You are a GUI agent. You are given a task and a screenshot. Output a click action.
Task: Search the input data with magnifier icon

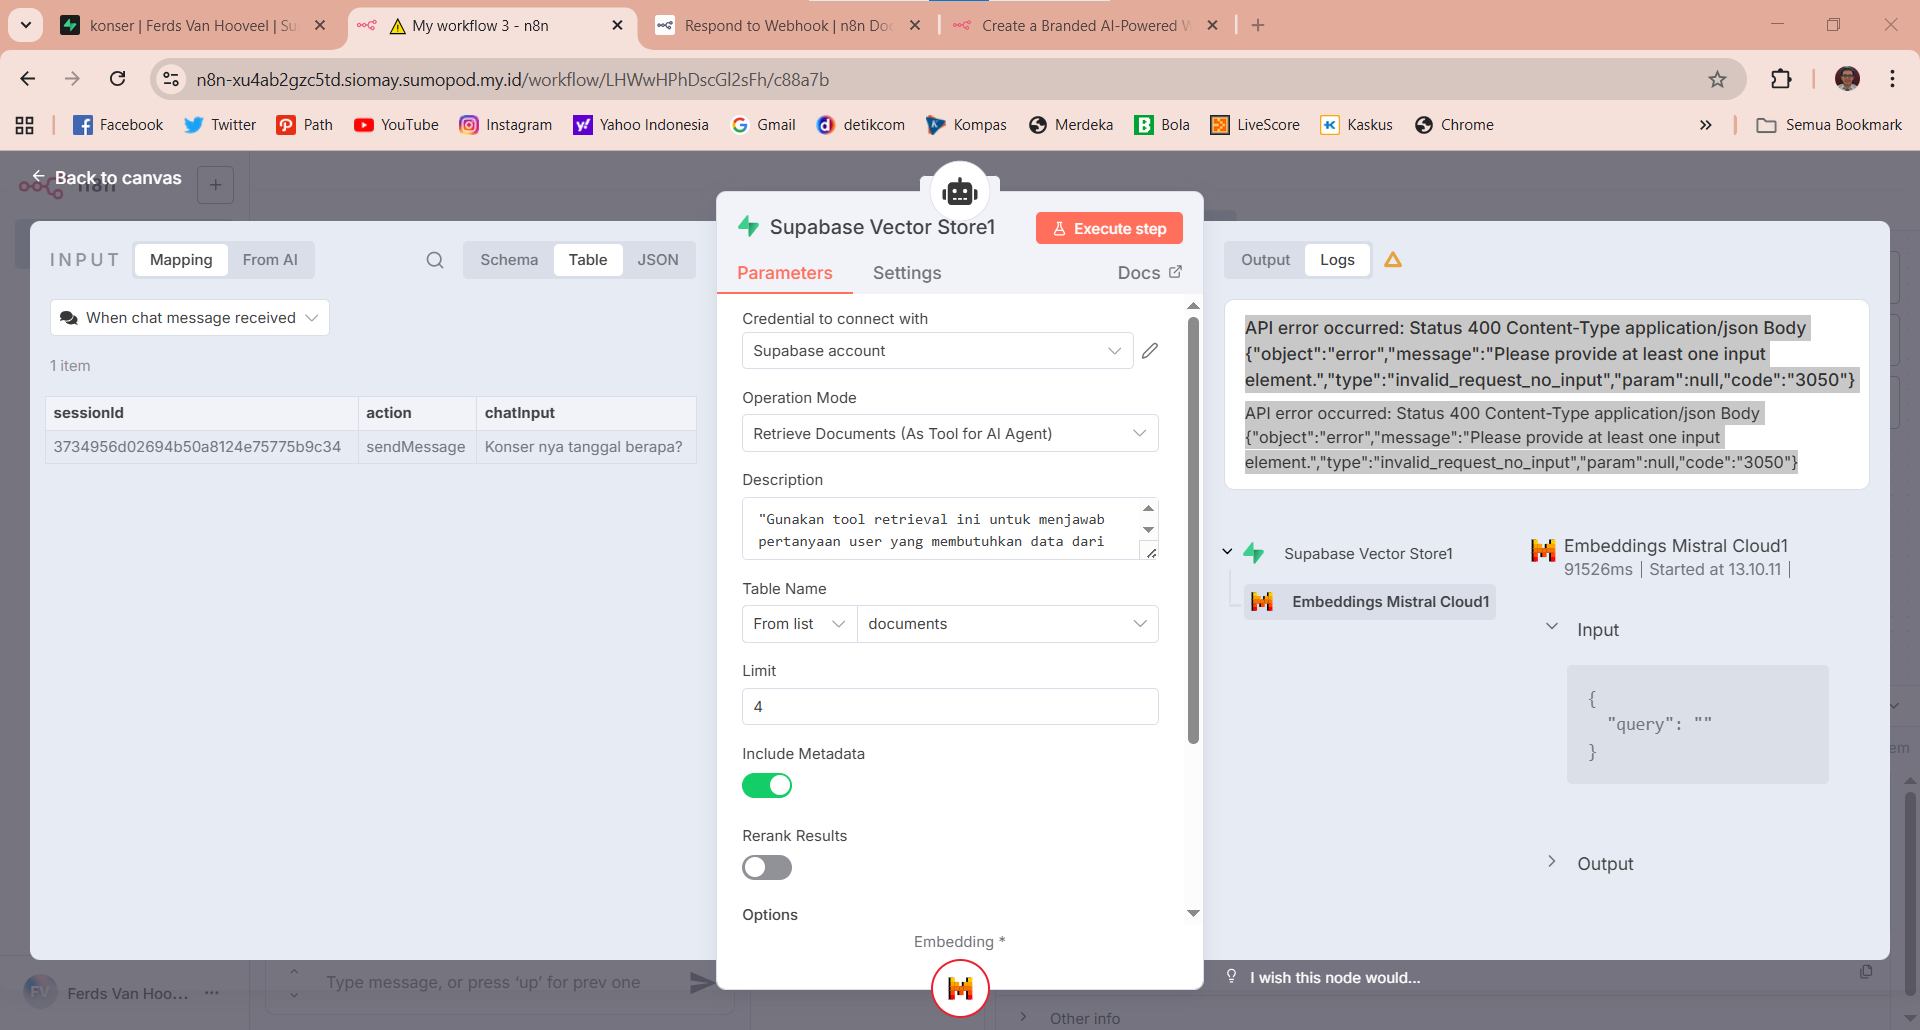[435, 260]
